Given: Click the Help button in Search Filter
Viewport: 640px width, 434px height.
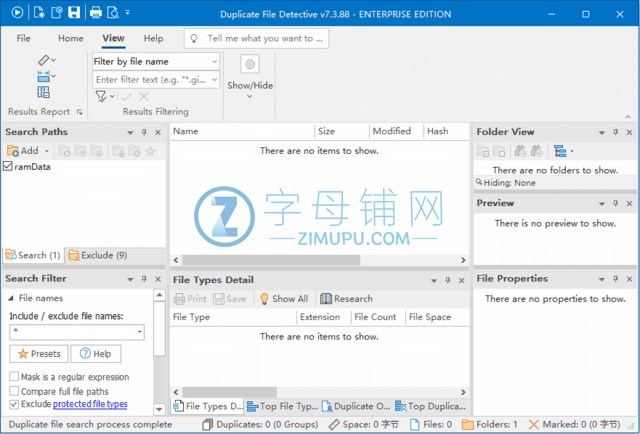Looking at the screenshot, I should tap(96, 354).
